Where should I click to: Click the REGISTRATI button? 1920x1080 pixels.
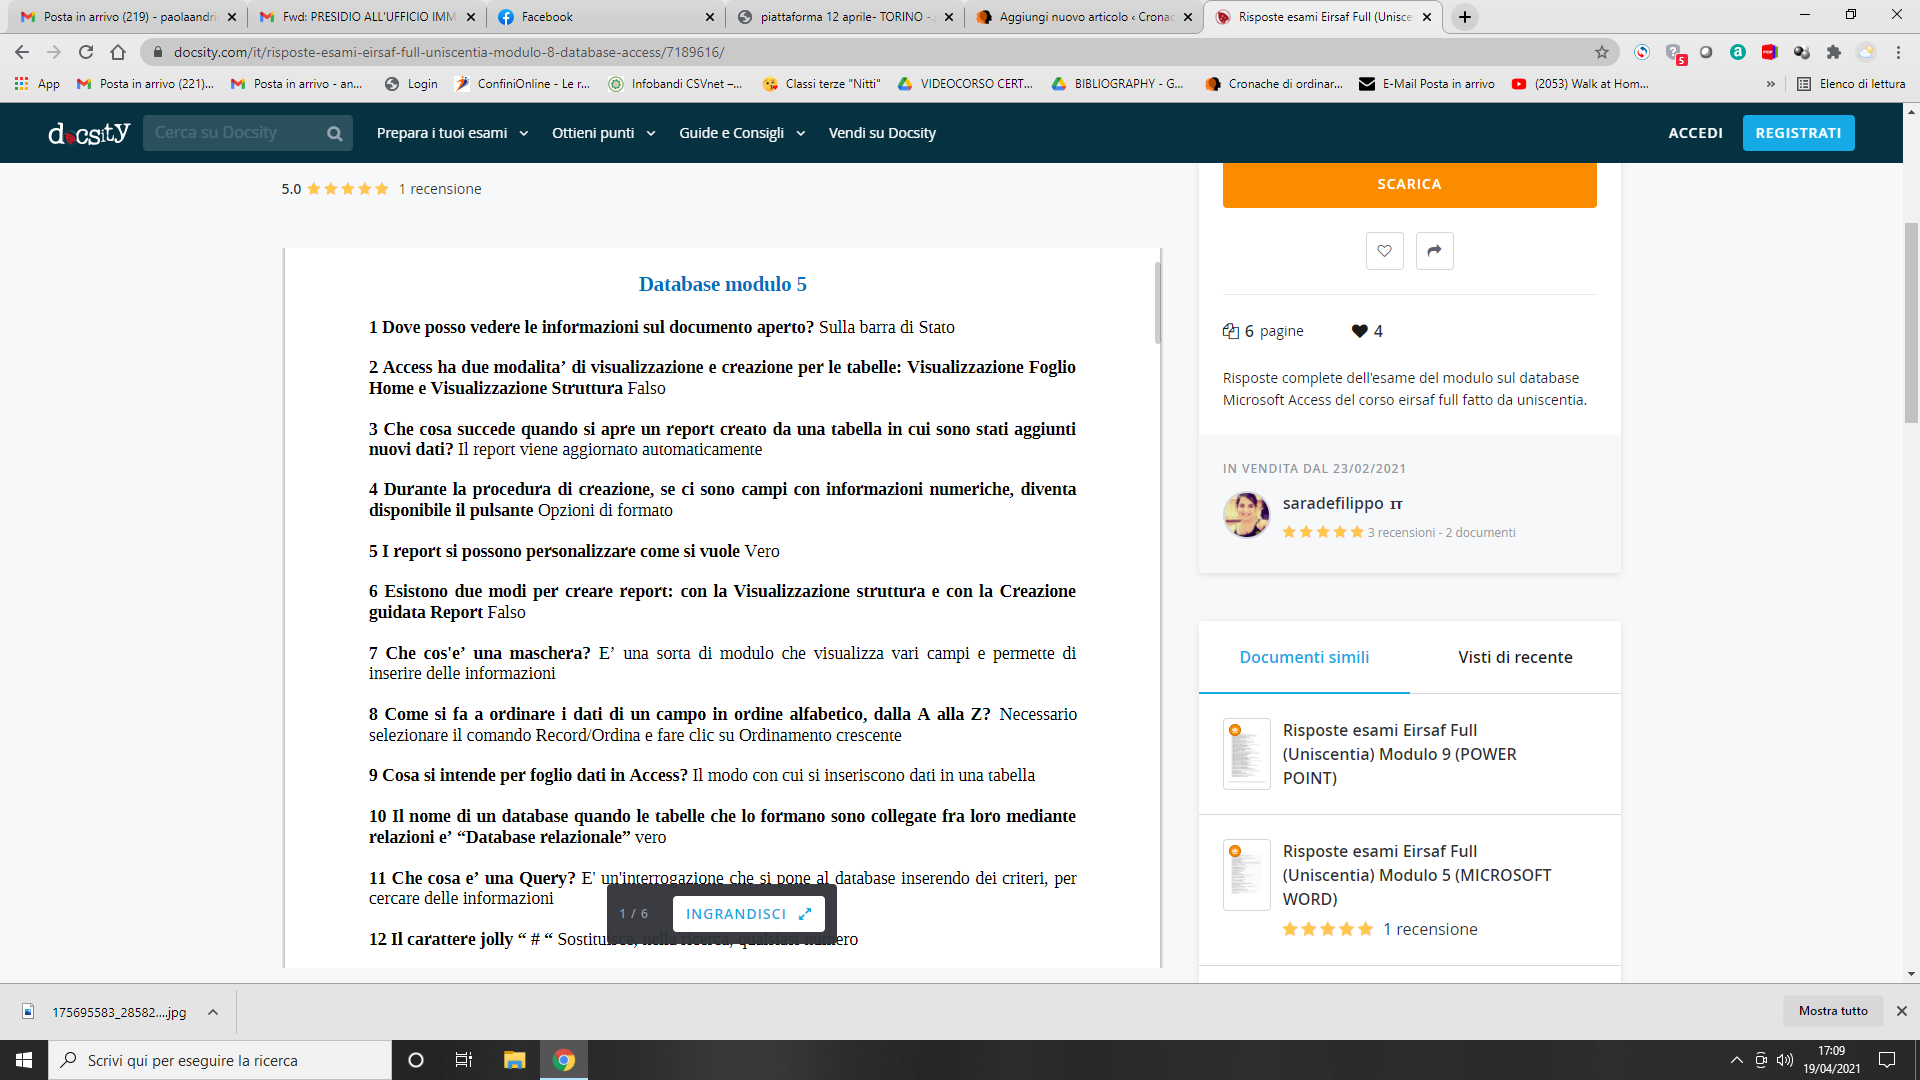(1798, 133)
